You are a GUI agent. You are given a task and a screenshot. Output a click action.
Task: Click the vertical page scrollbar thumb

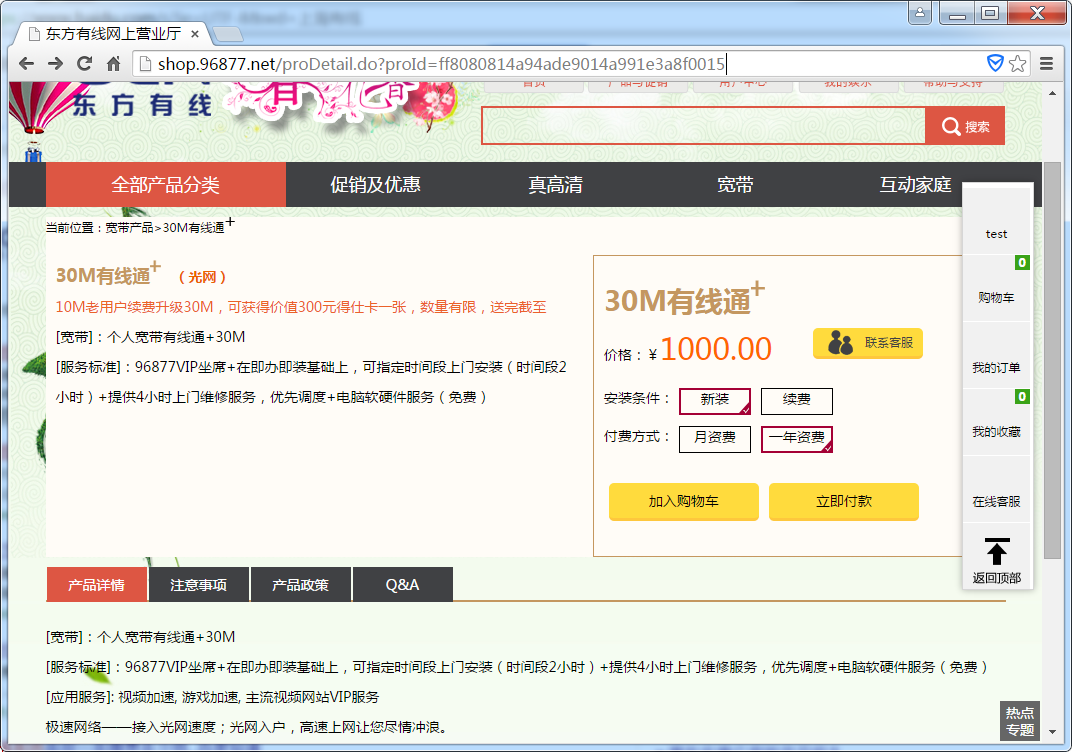coord(1053,361)
